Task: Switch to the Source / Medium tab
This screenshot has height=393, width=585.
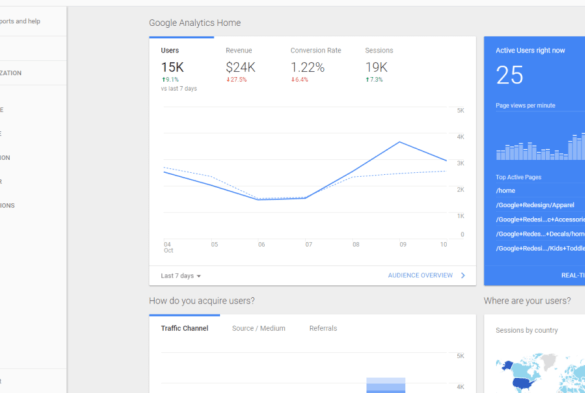Action: click(259, 328)
